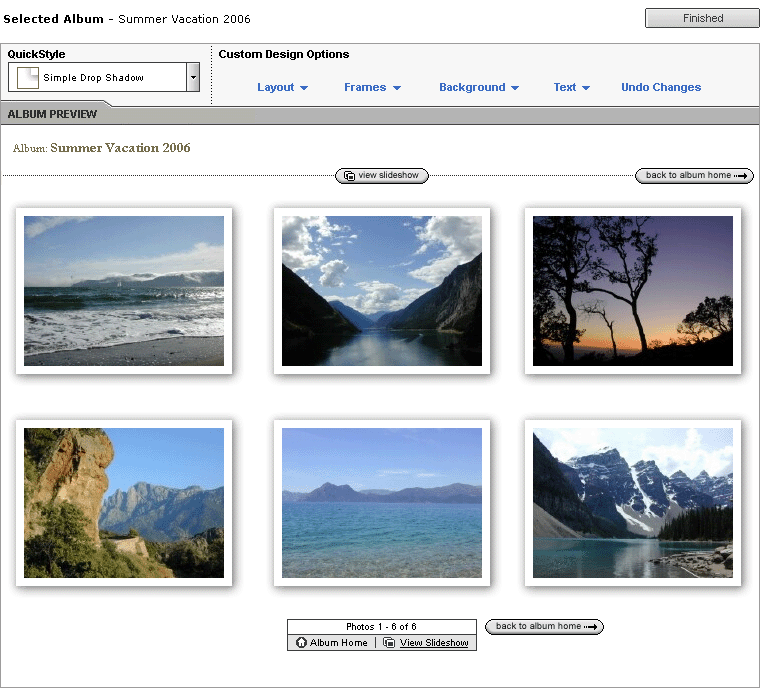
Task: Open the fjord with clouds photo
Action: [x=382, y=291]
